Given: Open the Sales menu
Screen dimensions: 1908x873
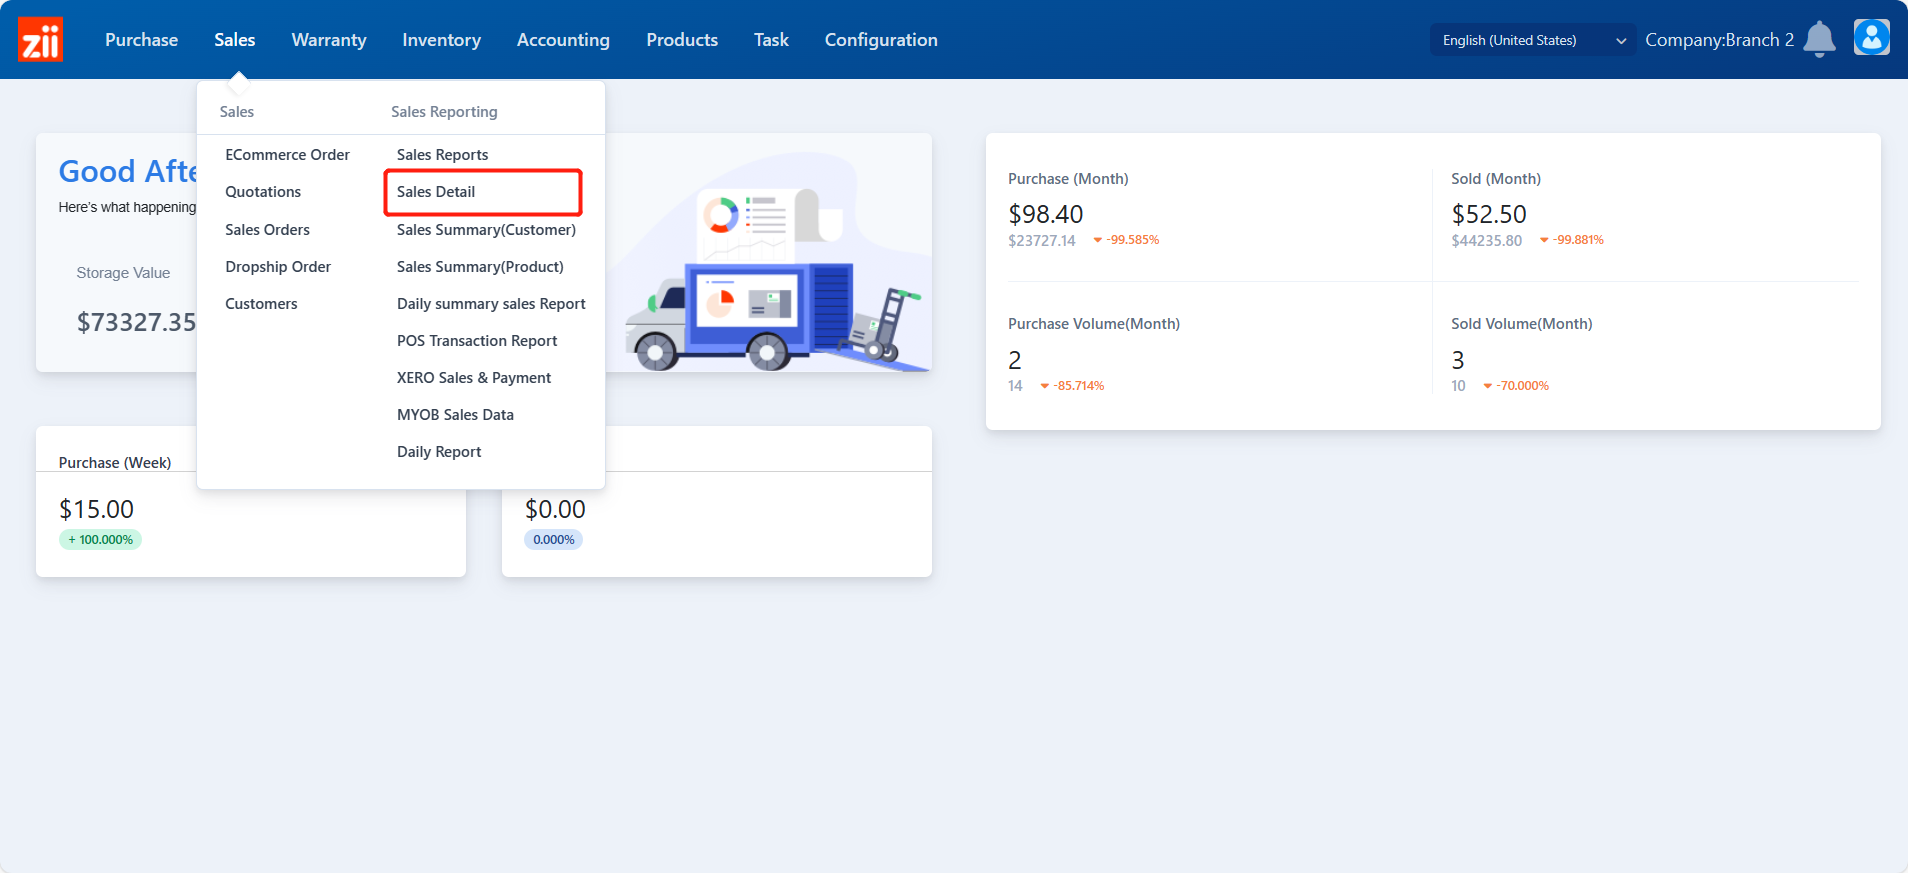Looking at the screenshot, I should [234, 40].
